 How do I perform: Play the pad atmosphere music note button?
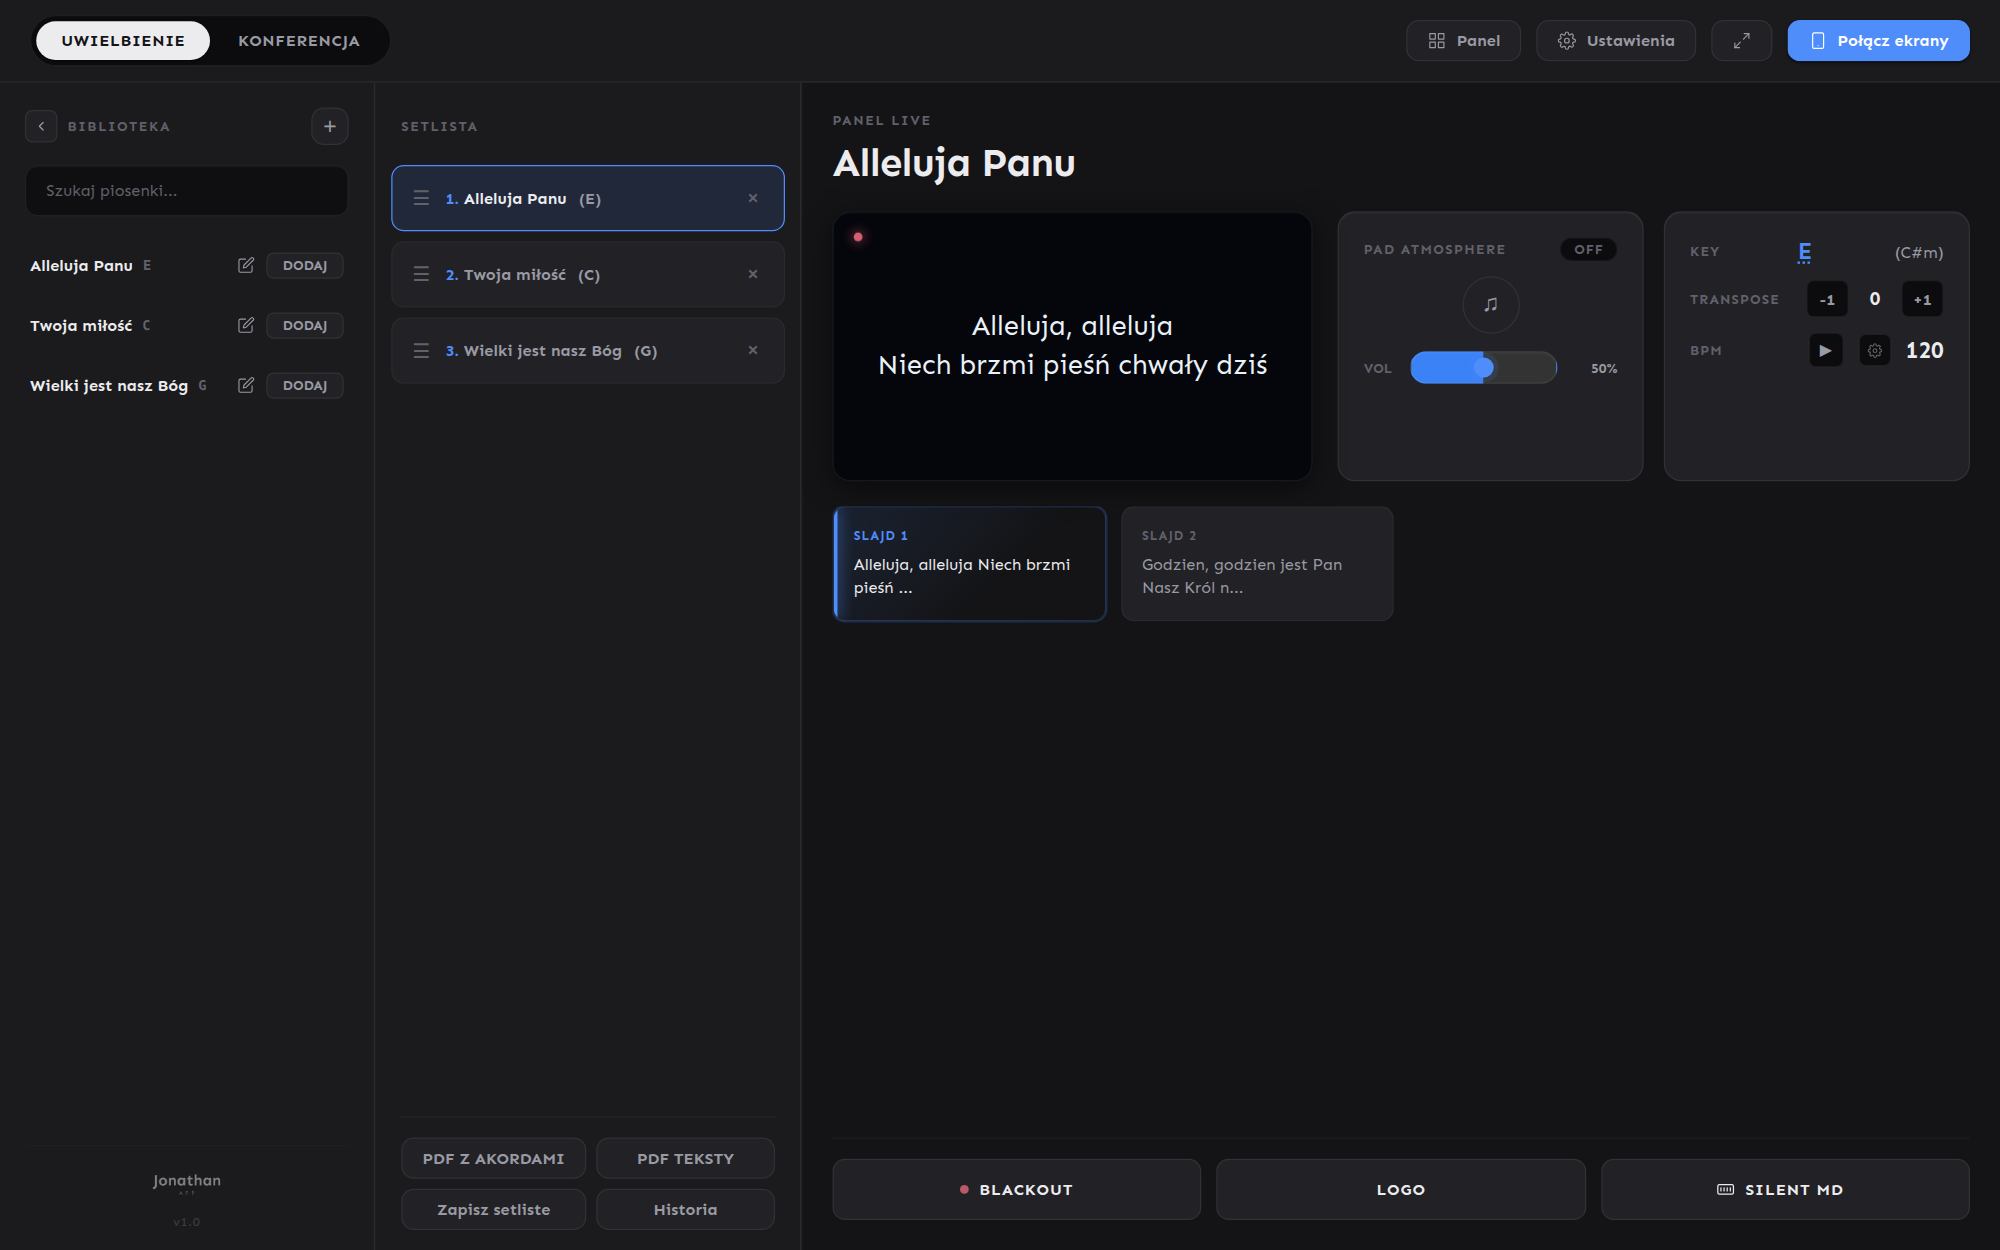pyautogui.click(x=1491, y=304)
